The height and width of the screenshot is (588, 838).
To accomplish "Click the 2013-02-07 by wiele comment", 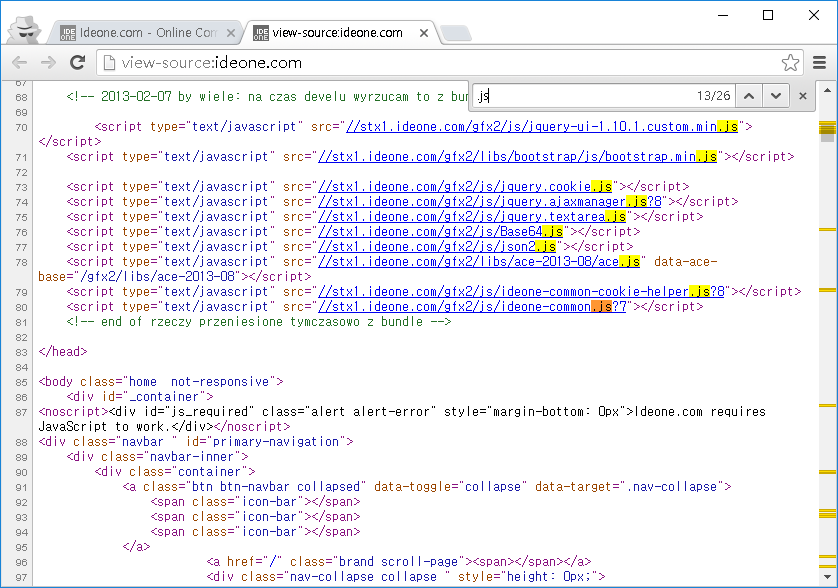I will (267, 97).
